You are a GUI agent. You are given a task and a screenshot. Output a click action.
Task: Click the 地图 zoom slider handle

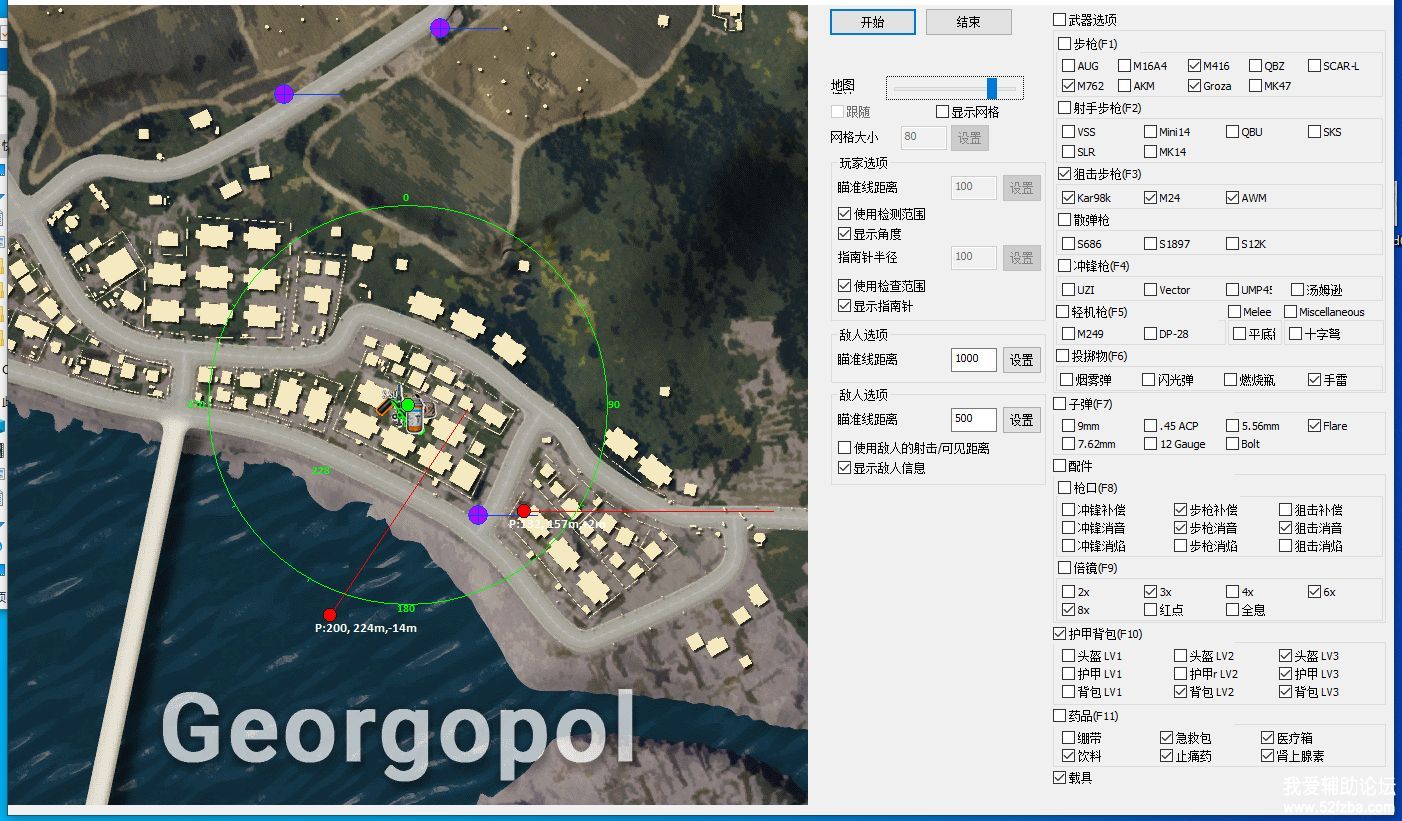tap(992, 88)
